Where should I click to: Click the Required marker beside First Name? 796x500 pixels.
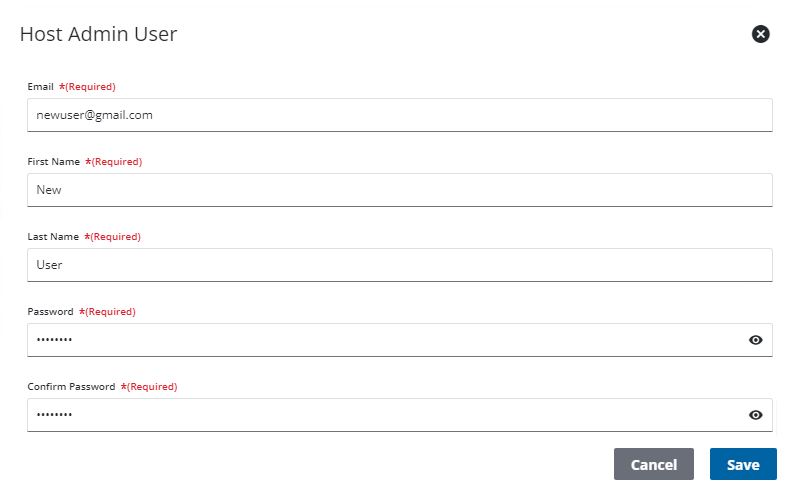coord(114,162)
